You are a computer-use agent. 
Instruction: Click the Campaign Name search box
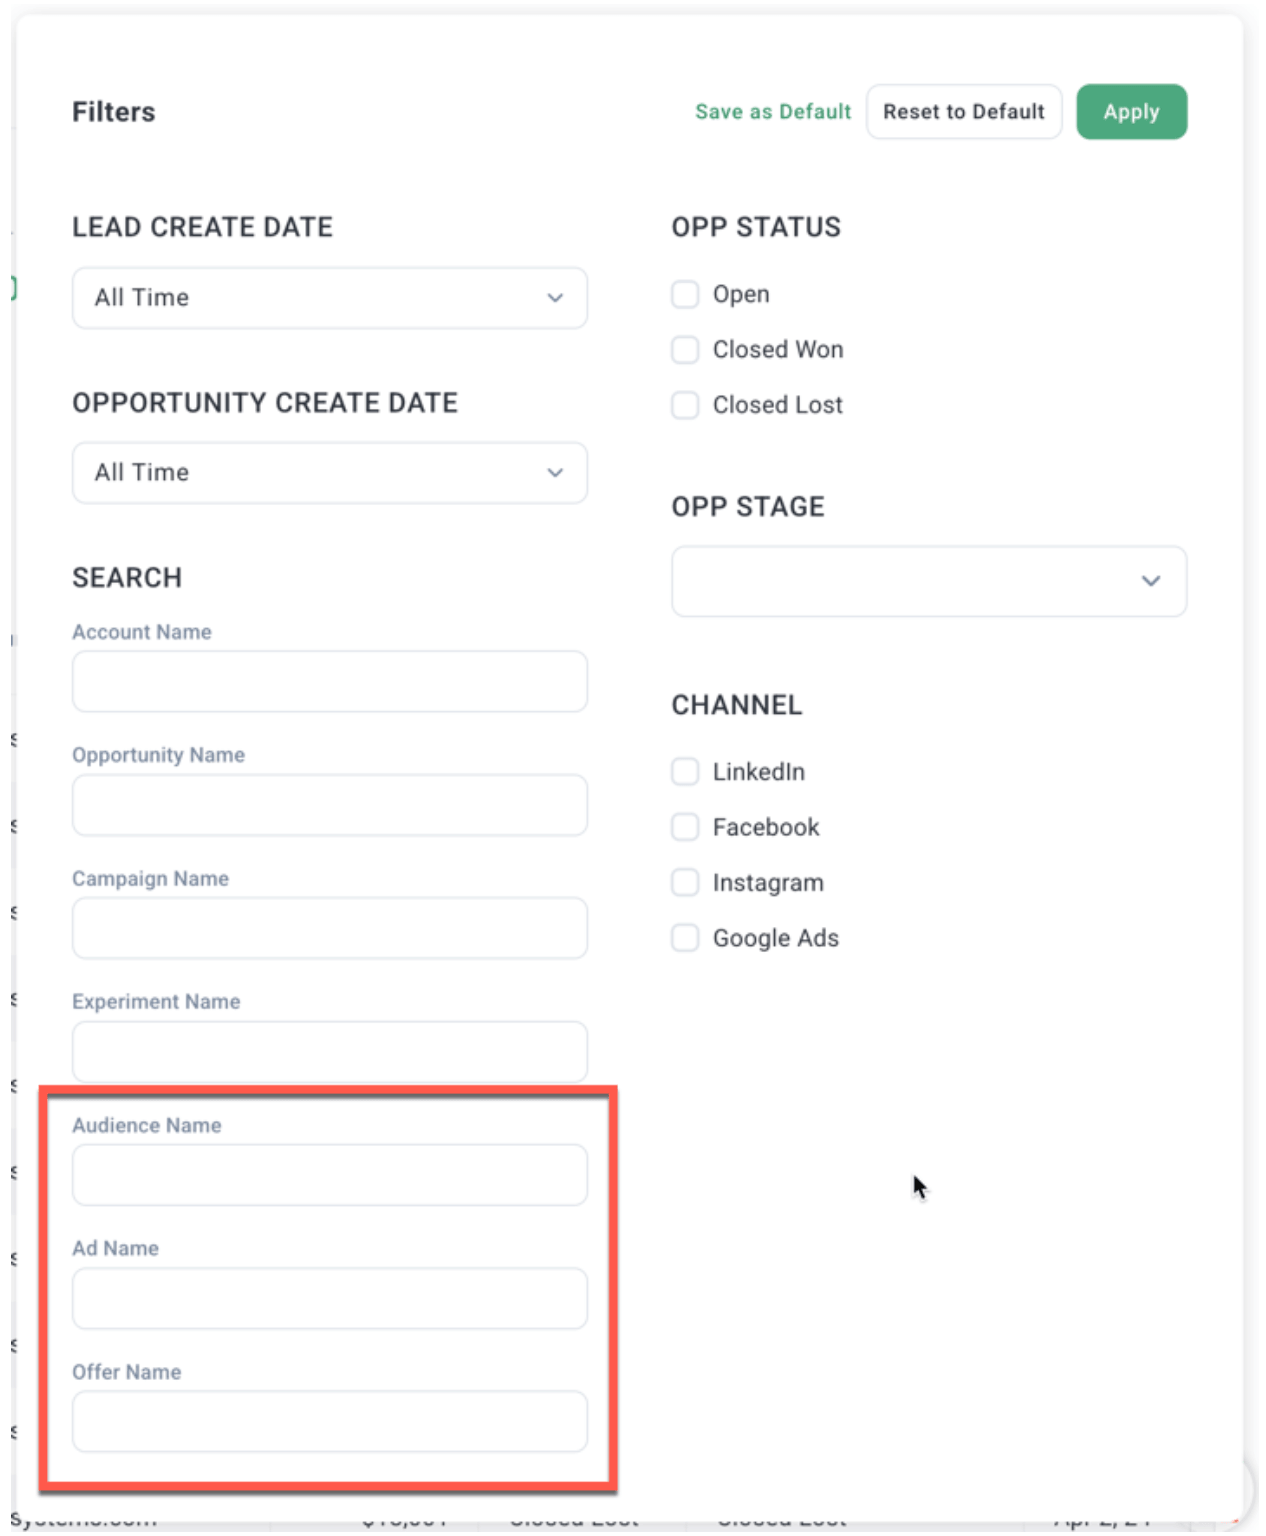[x=329, y=927]
